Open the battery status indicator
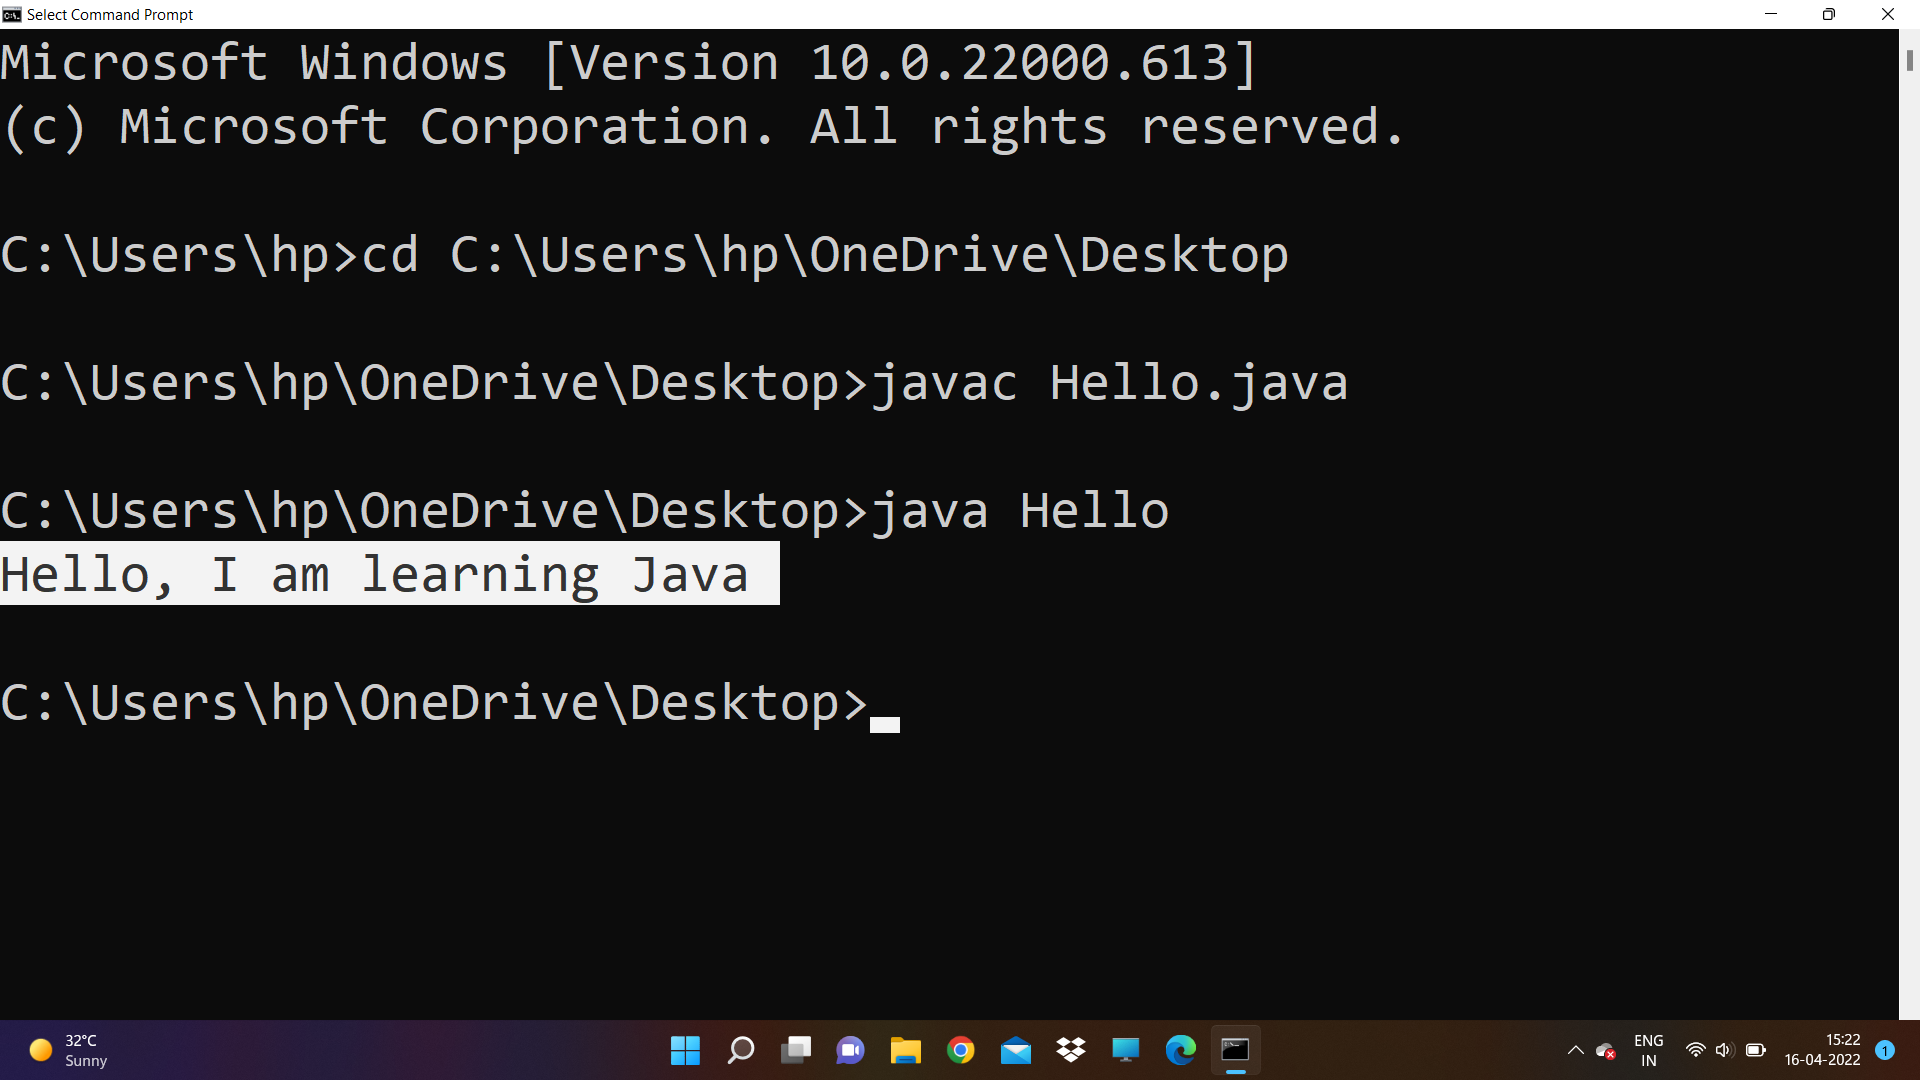This screenshot has height=1080, width=1920. click(x=1757, y=1050)
